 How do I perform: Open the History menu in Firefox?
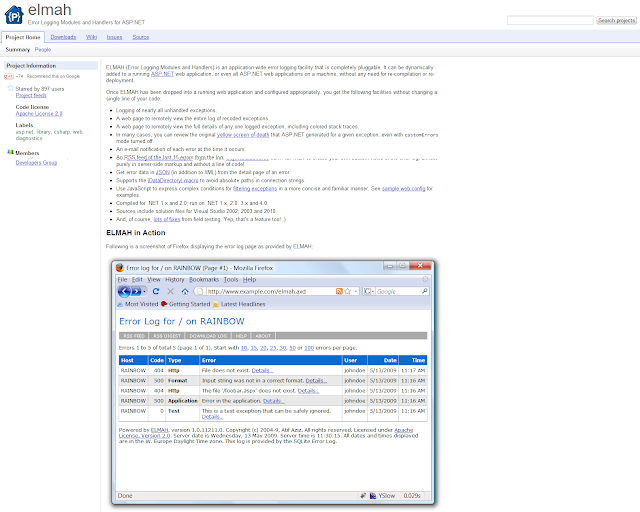coord(175,280)
